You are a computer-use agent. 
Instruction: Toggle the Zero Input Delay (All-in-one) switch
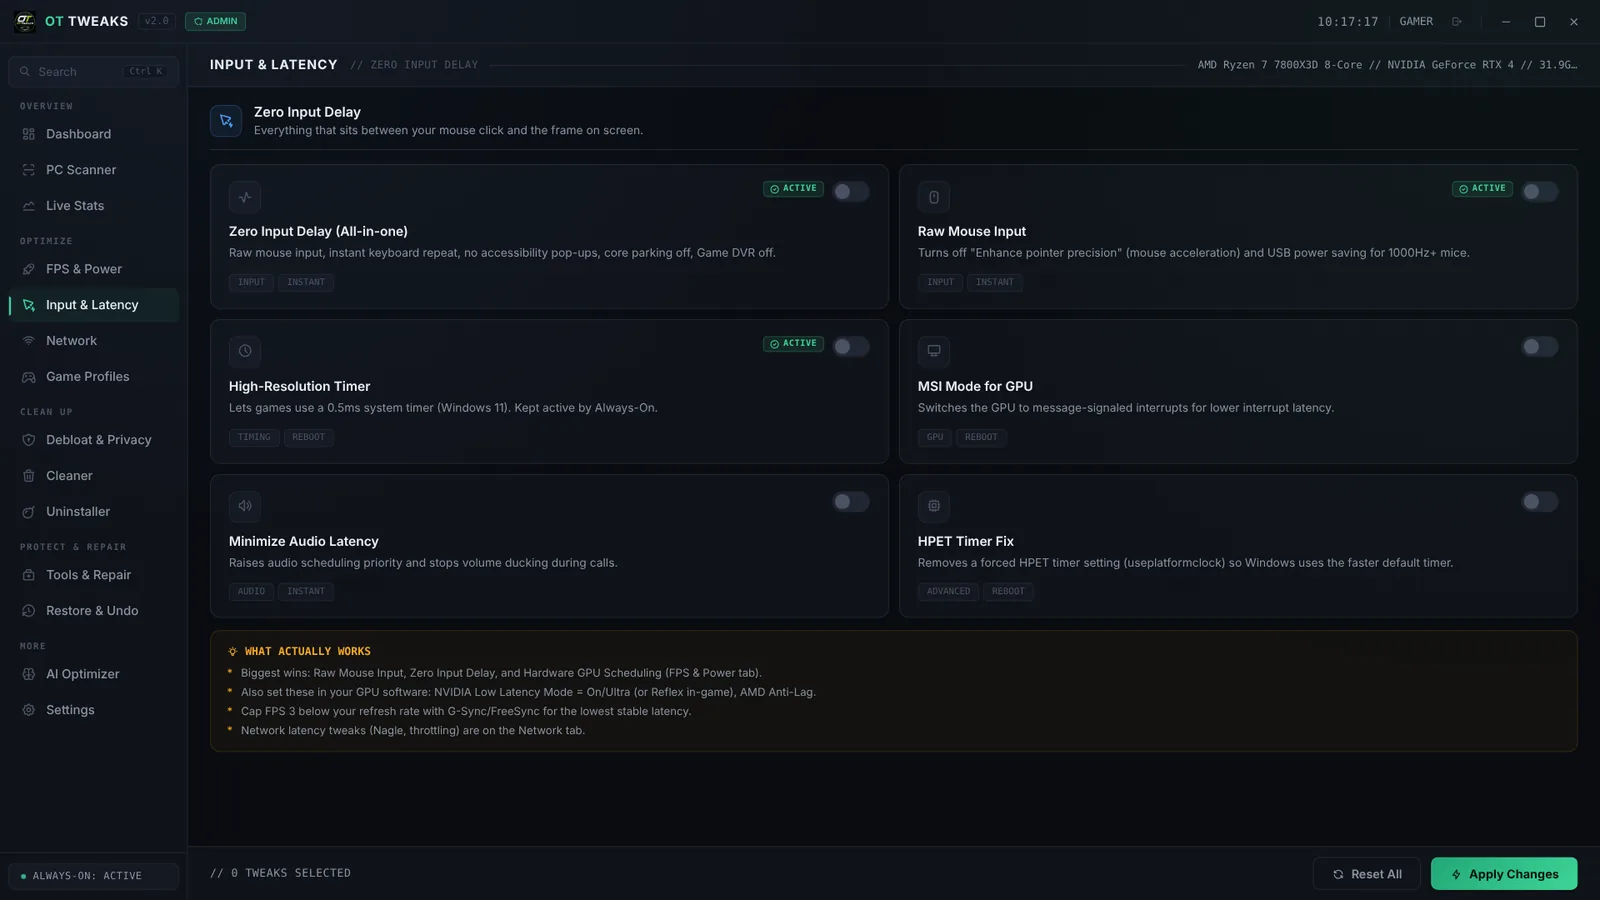(x=851, y=191)
